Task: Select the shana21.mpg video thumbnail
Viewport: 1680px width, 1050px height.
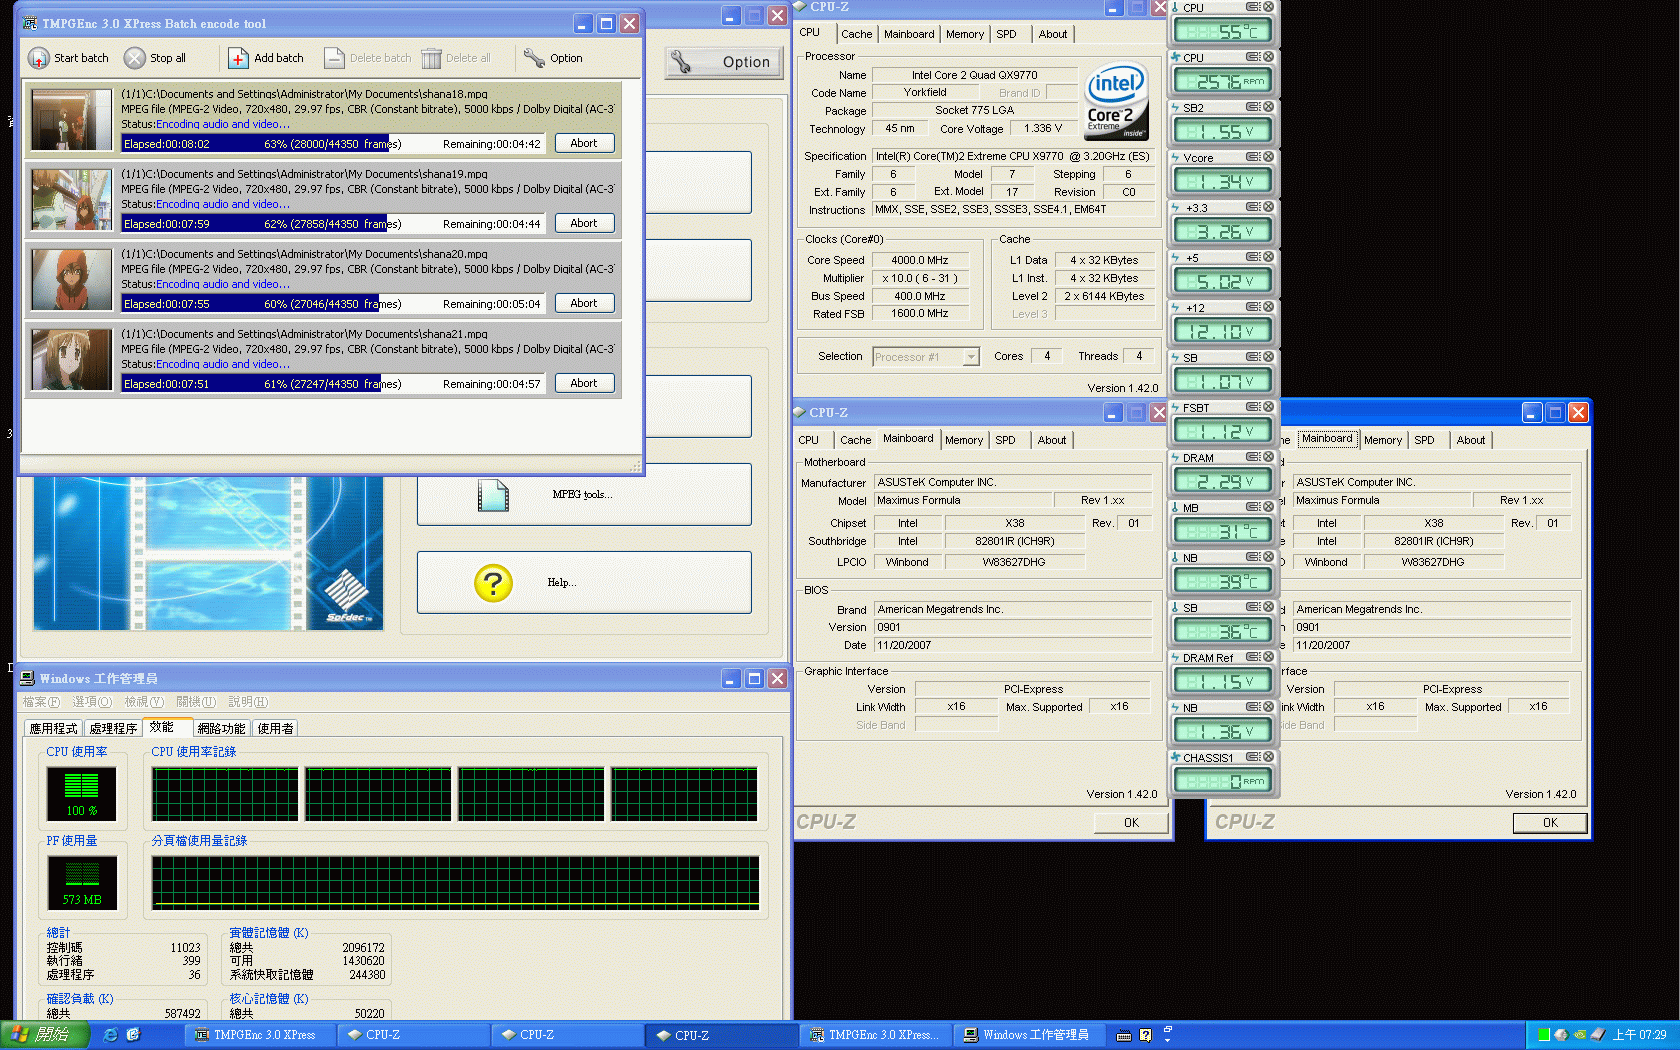Action: coord(71,359)
